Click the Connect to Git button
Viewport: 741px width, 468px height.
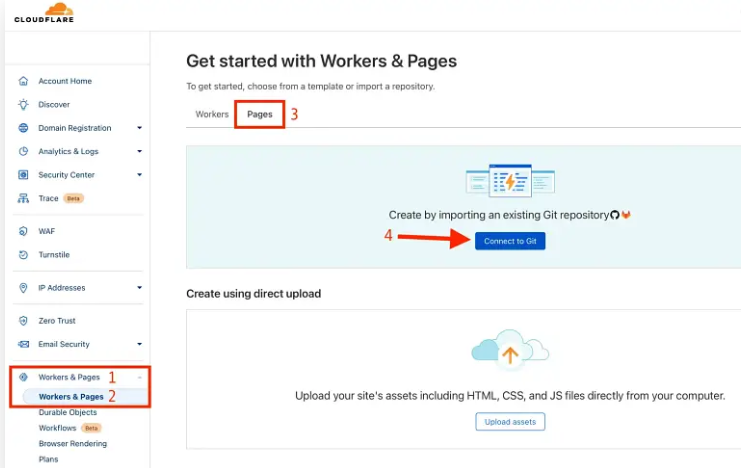pos(510,241)
